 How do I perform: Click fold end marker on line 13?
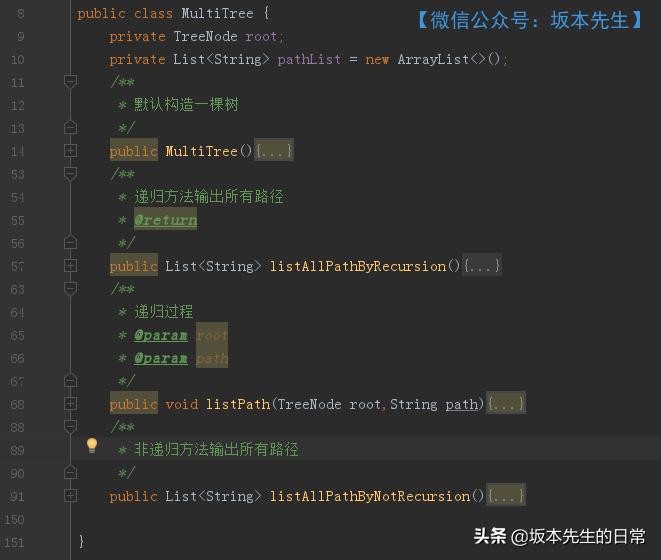(70, 127)
